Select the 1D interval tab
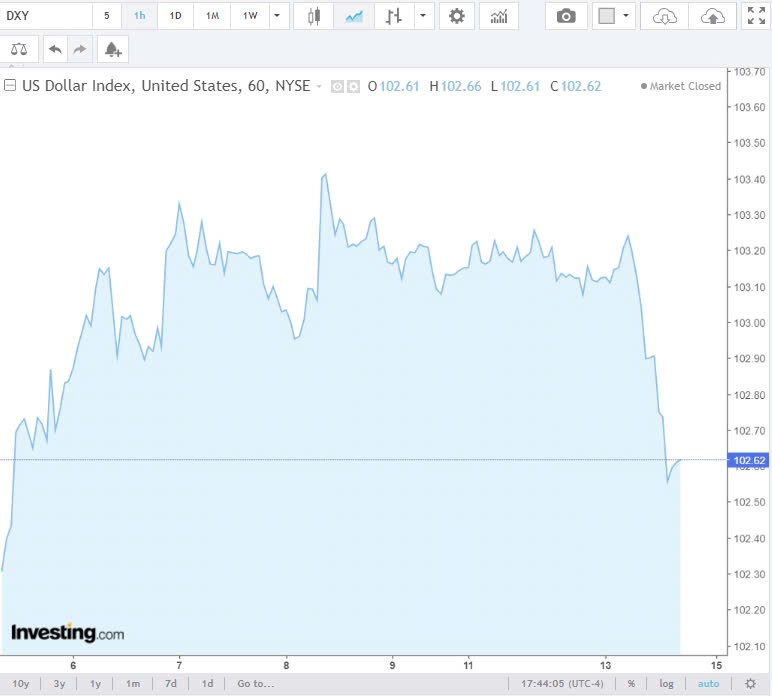Image resolution: width=772 pixels, height=696 pixels. tap(176, 16)
